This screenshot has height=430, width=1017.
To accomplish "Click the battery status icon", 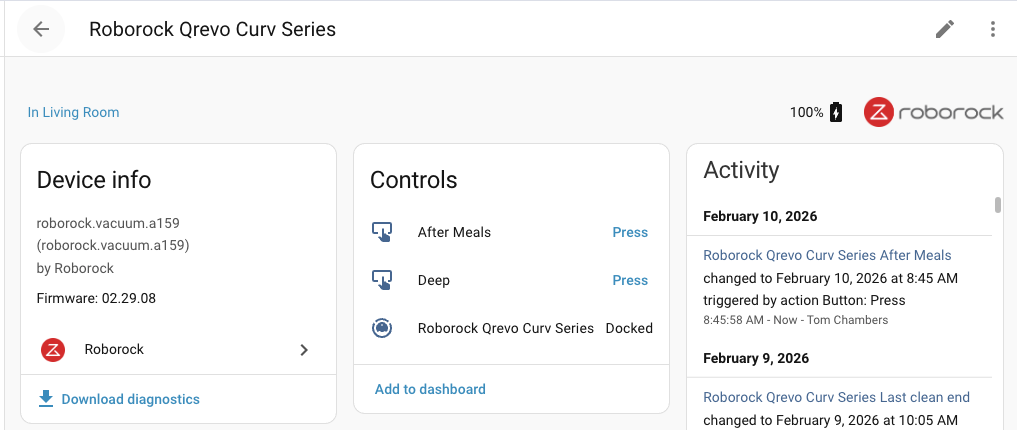I will click(836, 112).
